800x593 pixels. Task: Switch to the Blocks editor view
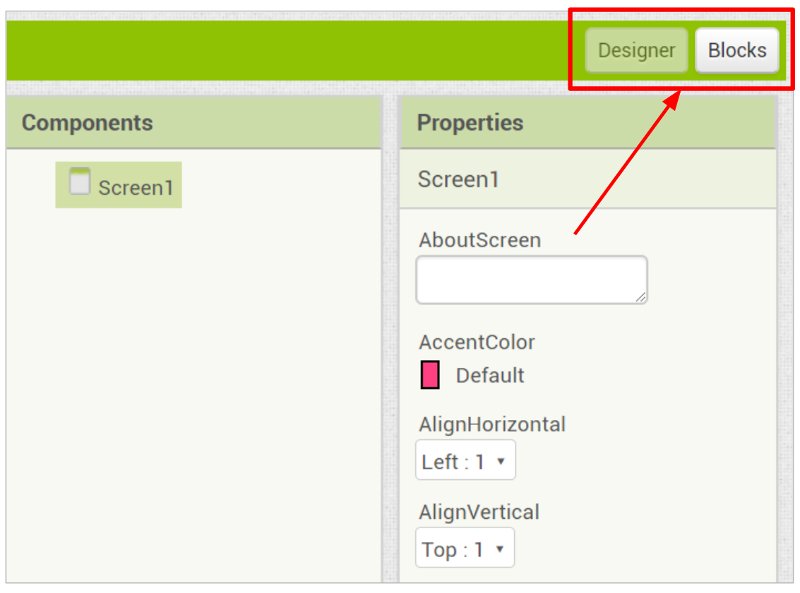click(737, 51)
